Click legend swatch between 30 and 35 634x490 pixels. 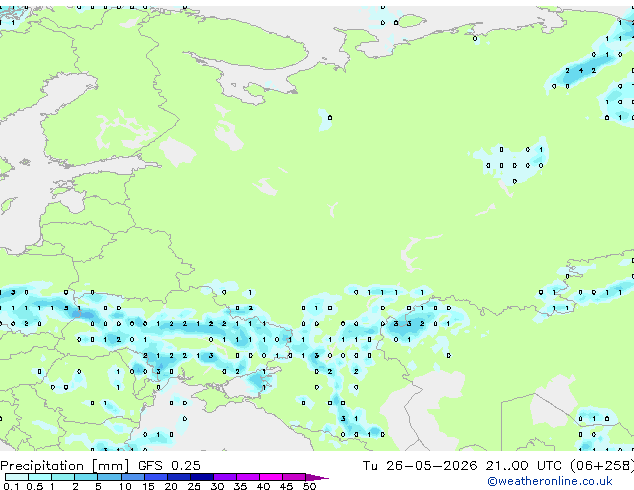click(225, 477)
